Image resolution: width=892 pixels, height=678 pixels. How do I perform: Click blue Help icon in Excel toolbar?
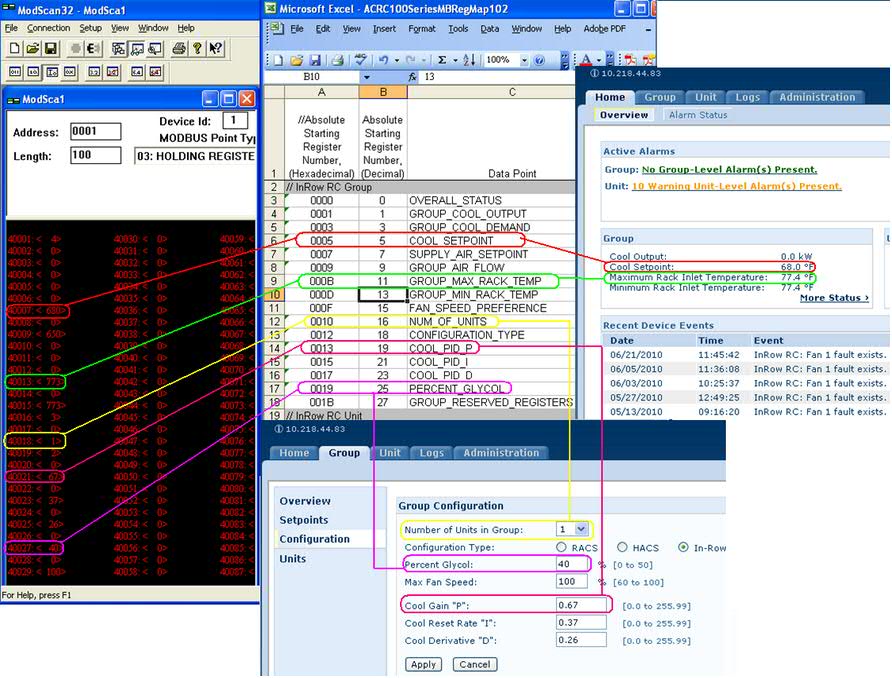tap(540, 60)
